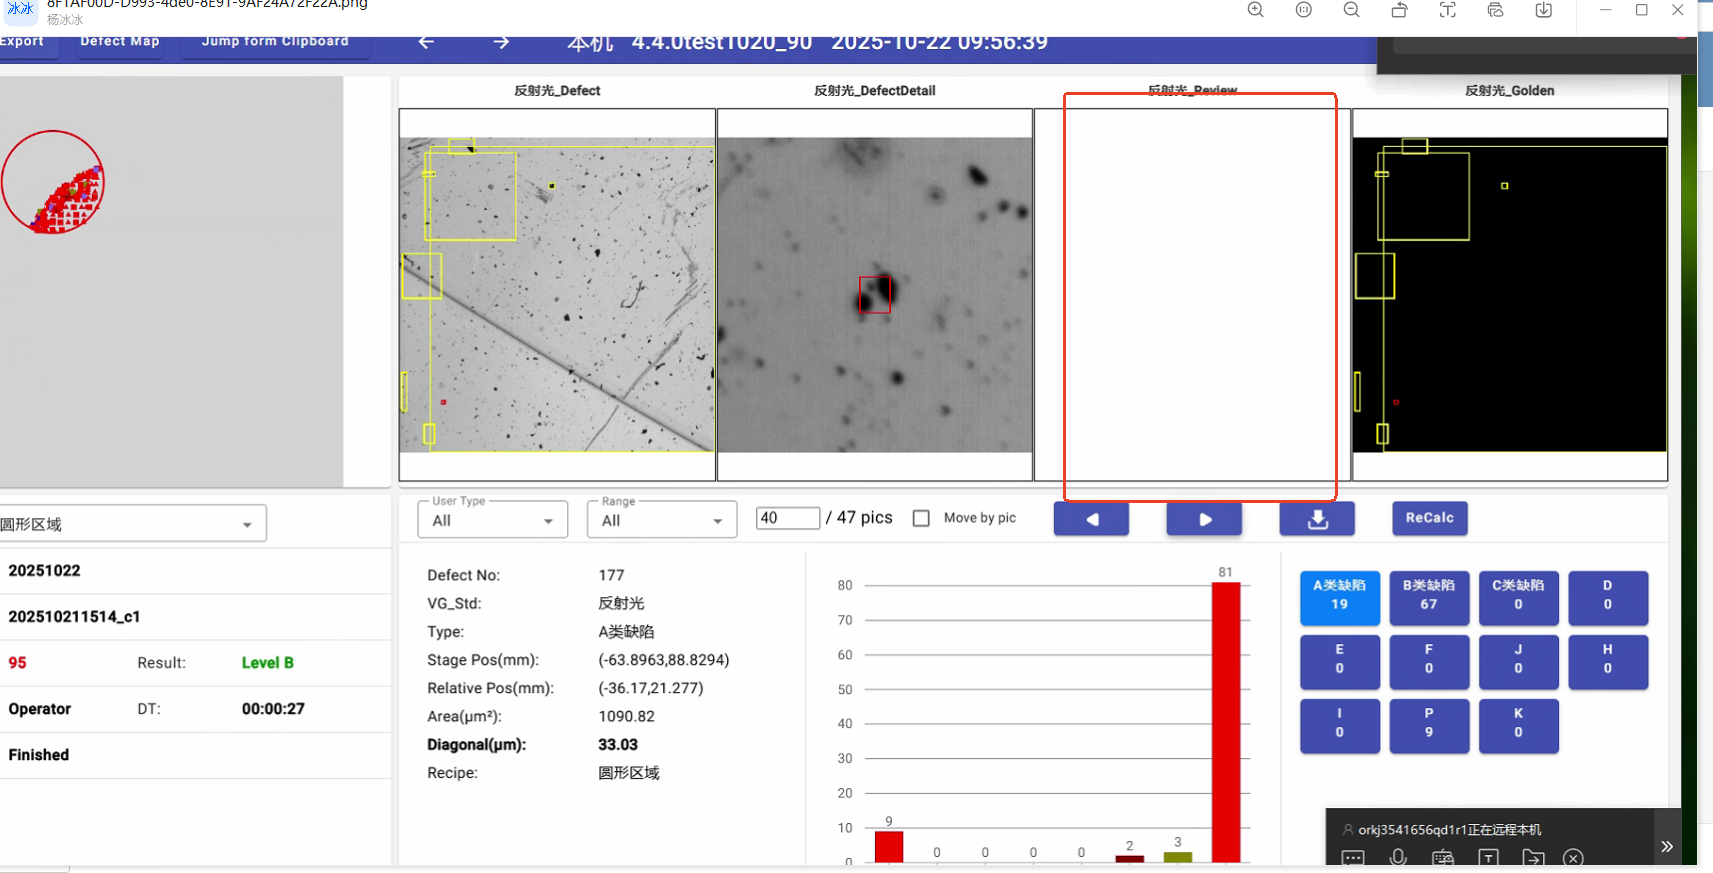Go to previous defect picture arrow button
Screen dimensions: 1713x873
click(1091, 519)
